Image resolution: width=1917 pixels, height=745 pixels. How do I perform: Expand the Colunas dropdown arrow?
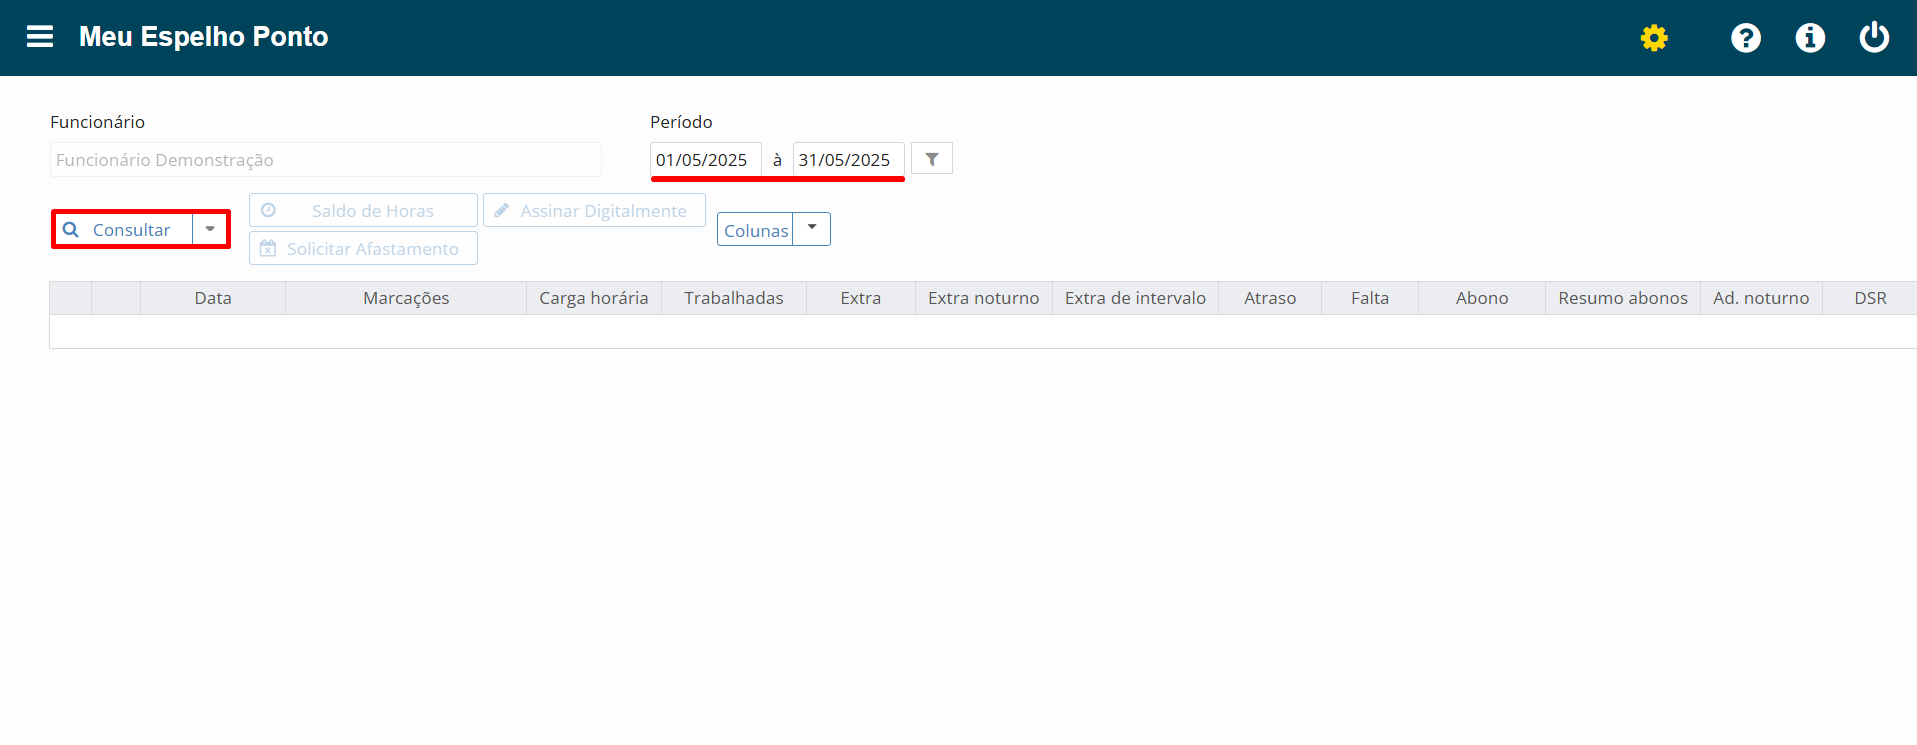click(x=812, y=229)
